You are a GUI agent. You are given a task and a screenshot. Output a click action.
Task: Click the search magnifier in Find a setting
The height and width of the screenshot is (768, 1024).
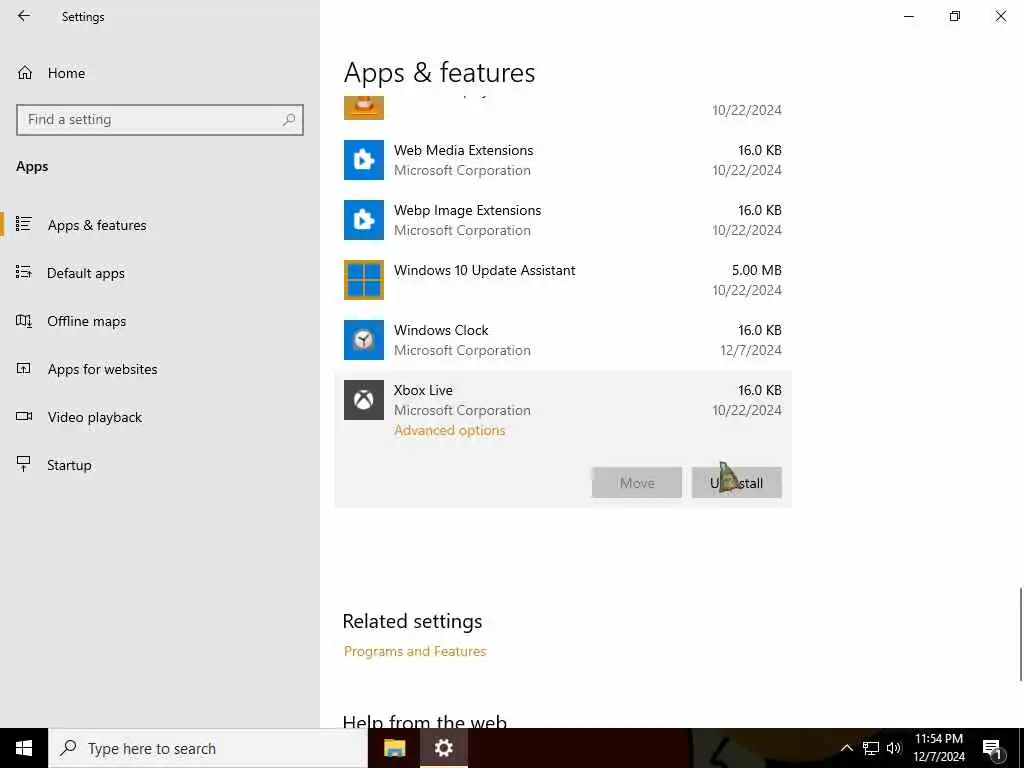pyautogui.click(x=289, y=120)
